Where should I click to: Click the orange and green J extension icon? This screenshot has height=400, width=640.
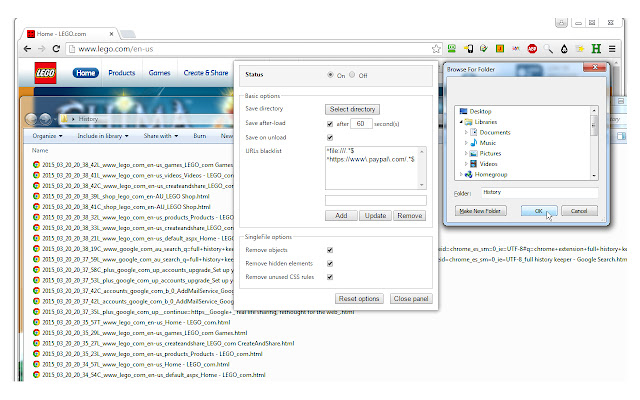500,49
